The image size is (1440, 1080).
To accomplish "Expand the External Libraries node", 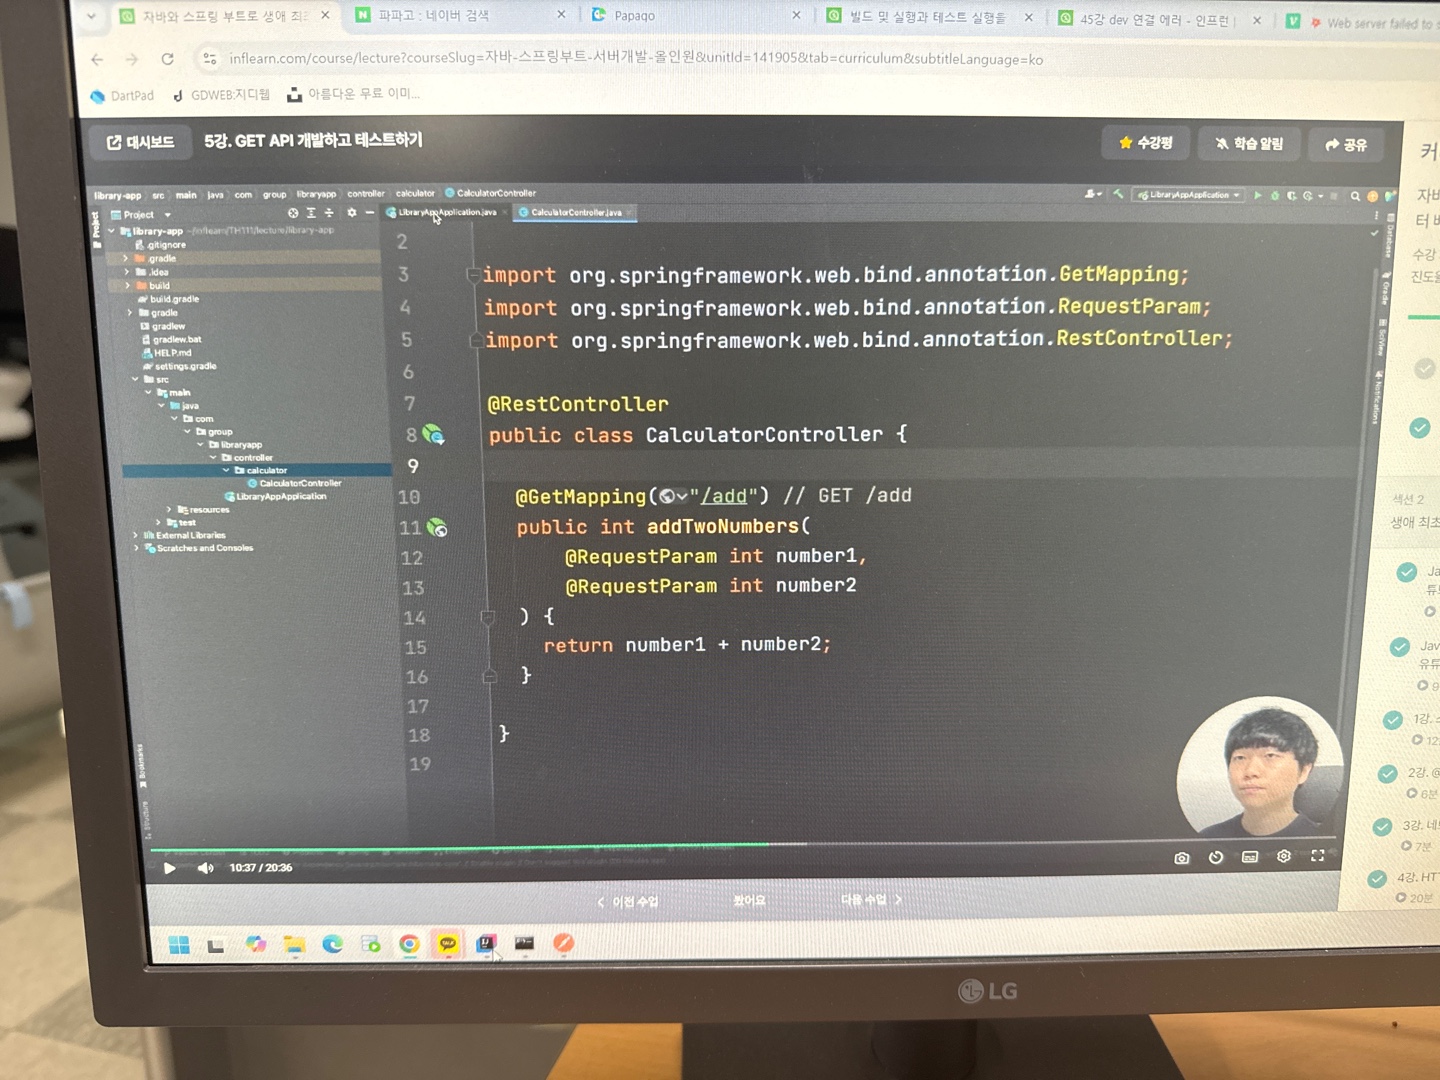I will click(x=135, y=536).
